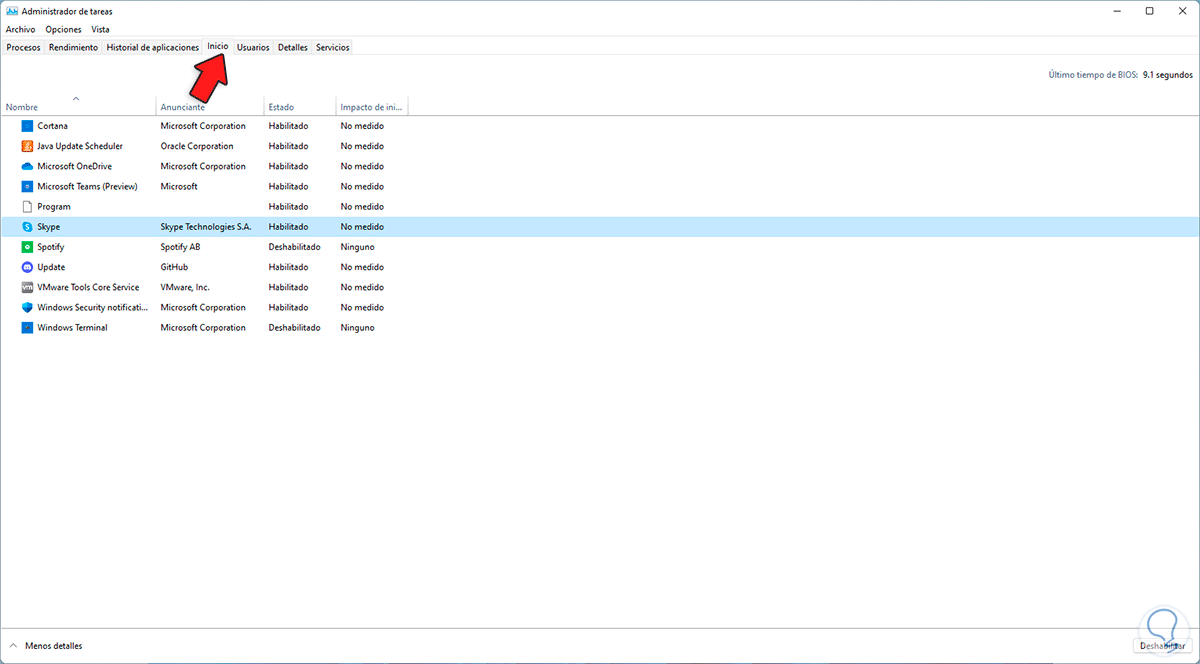The width and height of the screenshot is (1200, 664).
Task: Collapse view with Menos detalles
Action: 46,646
